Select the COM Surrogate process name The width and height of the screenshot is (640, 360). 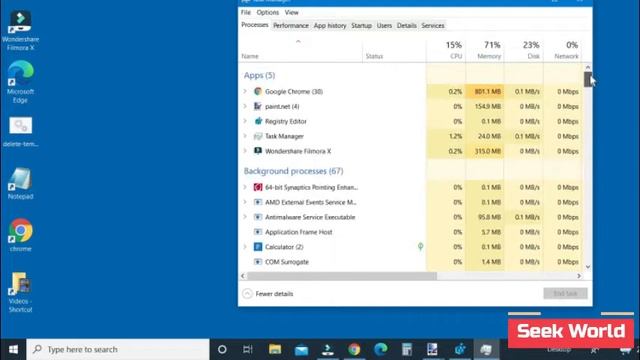(x=287, y=262)
